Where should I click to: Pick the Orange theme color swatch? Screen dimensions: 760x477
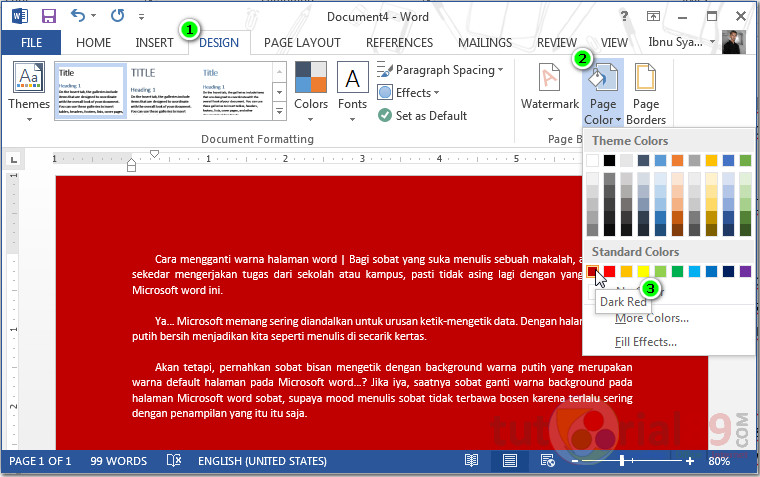[677, 160]
